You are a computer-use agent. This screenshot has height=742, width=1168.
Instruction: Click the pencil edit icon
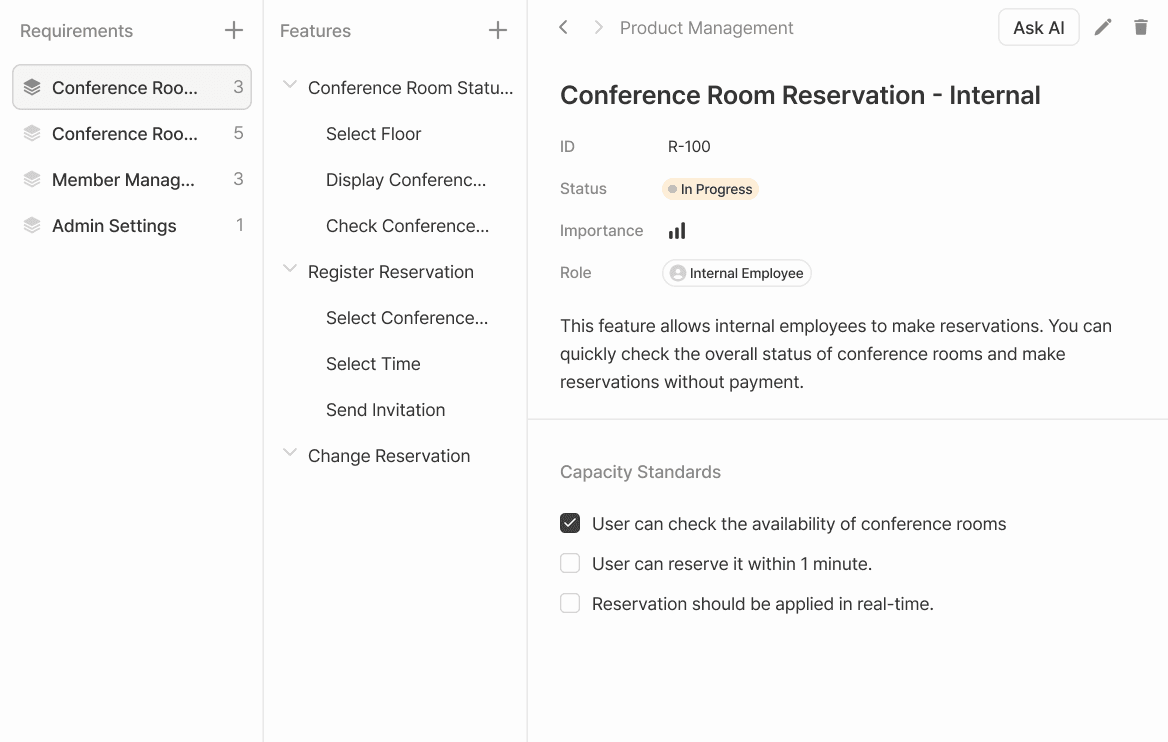click(x=1103, y=28)
